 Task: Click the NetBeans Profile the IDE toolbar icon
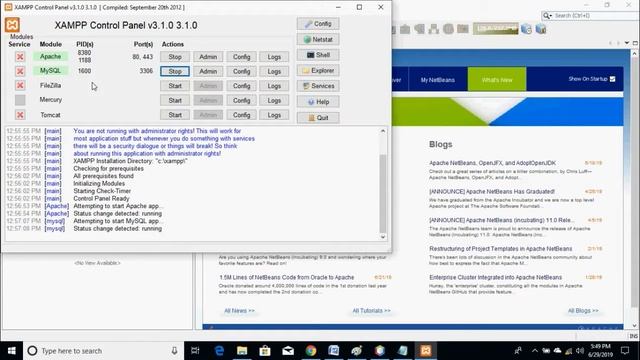pyautogui.click(x=526, y=29)
